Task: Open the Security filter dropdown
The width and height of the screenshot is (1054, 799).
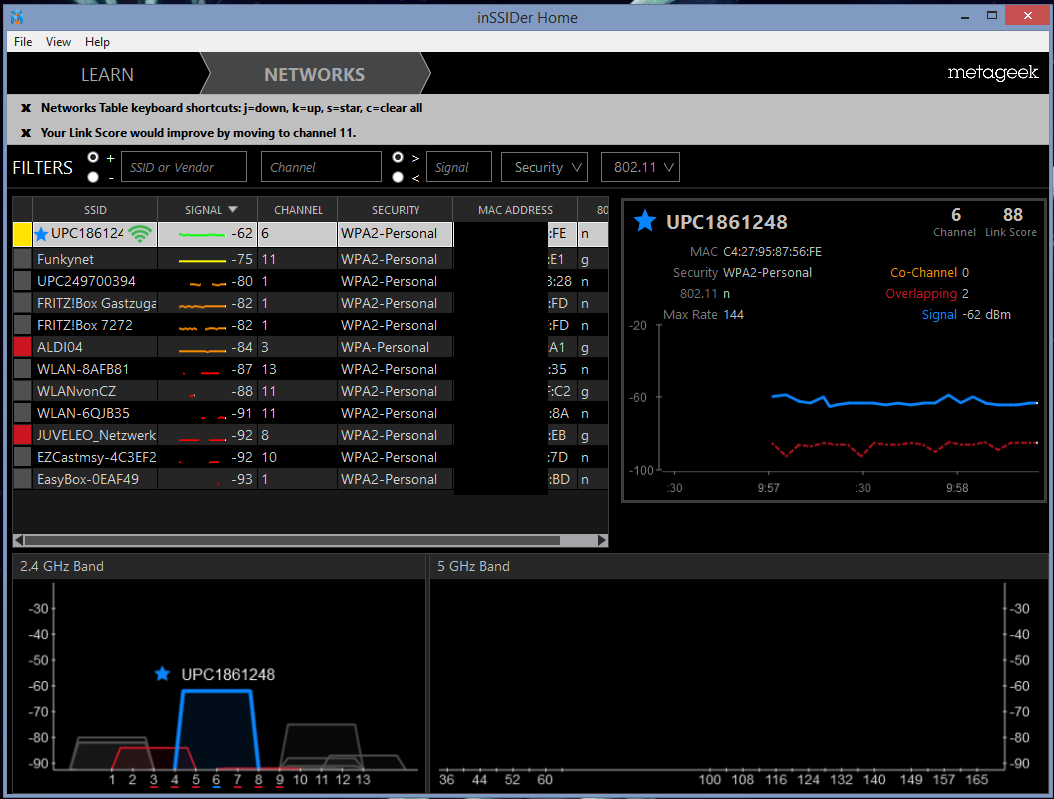Action: click(x=544, y=167)
